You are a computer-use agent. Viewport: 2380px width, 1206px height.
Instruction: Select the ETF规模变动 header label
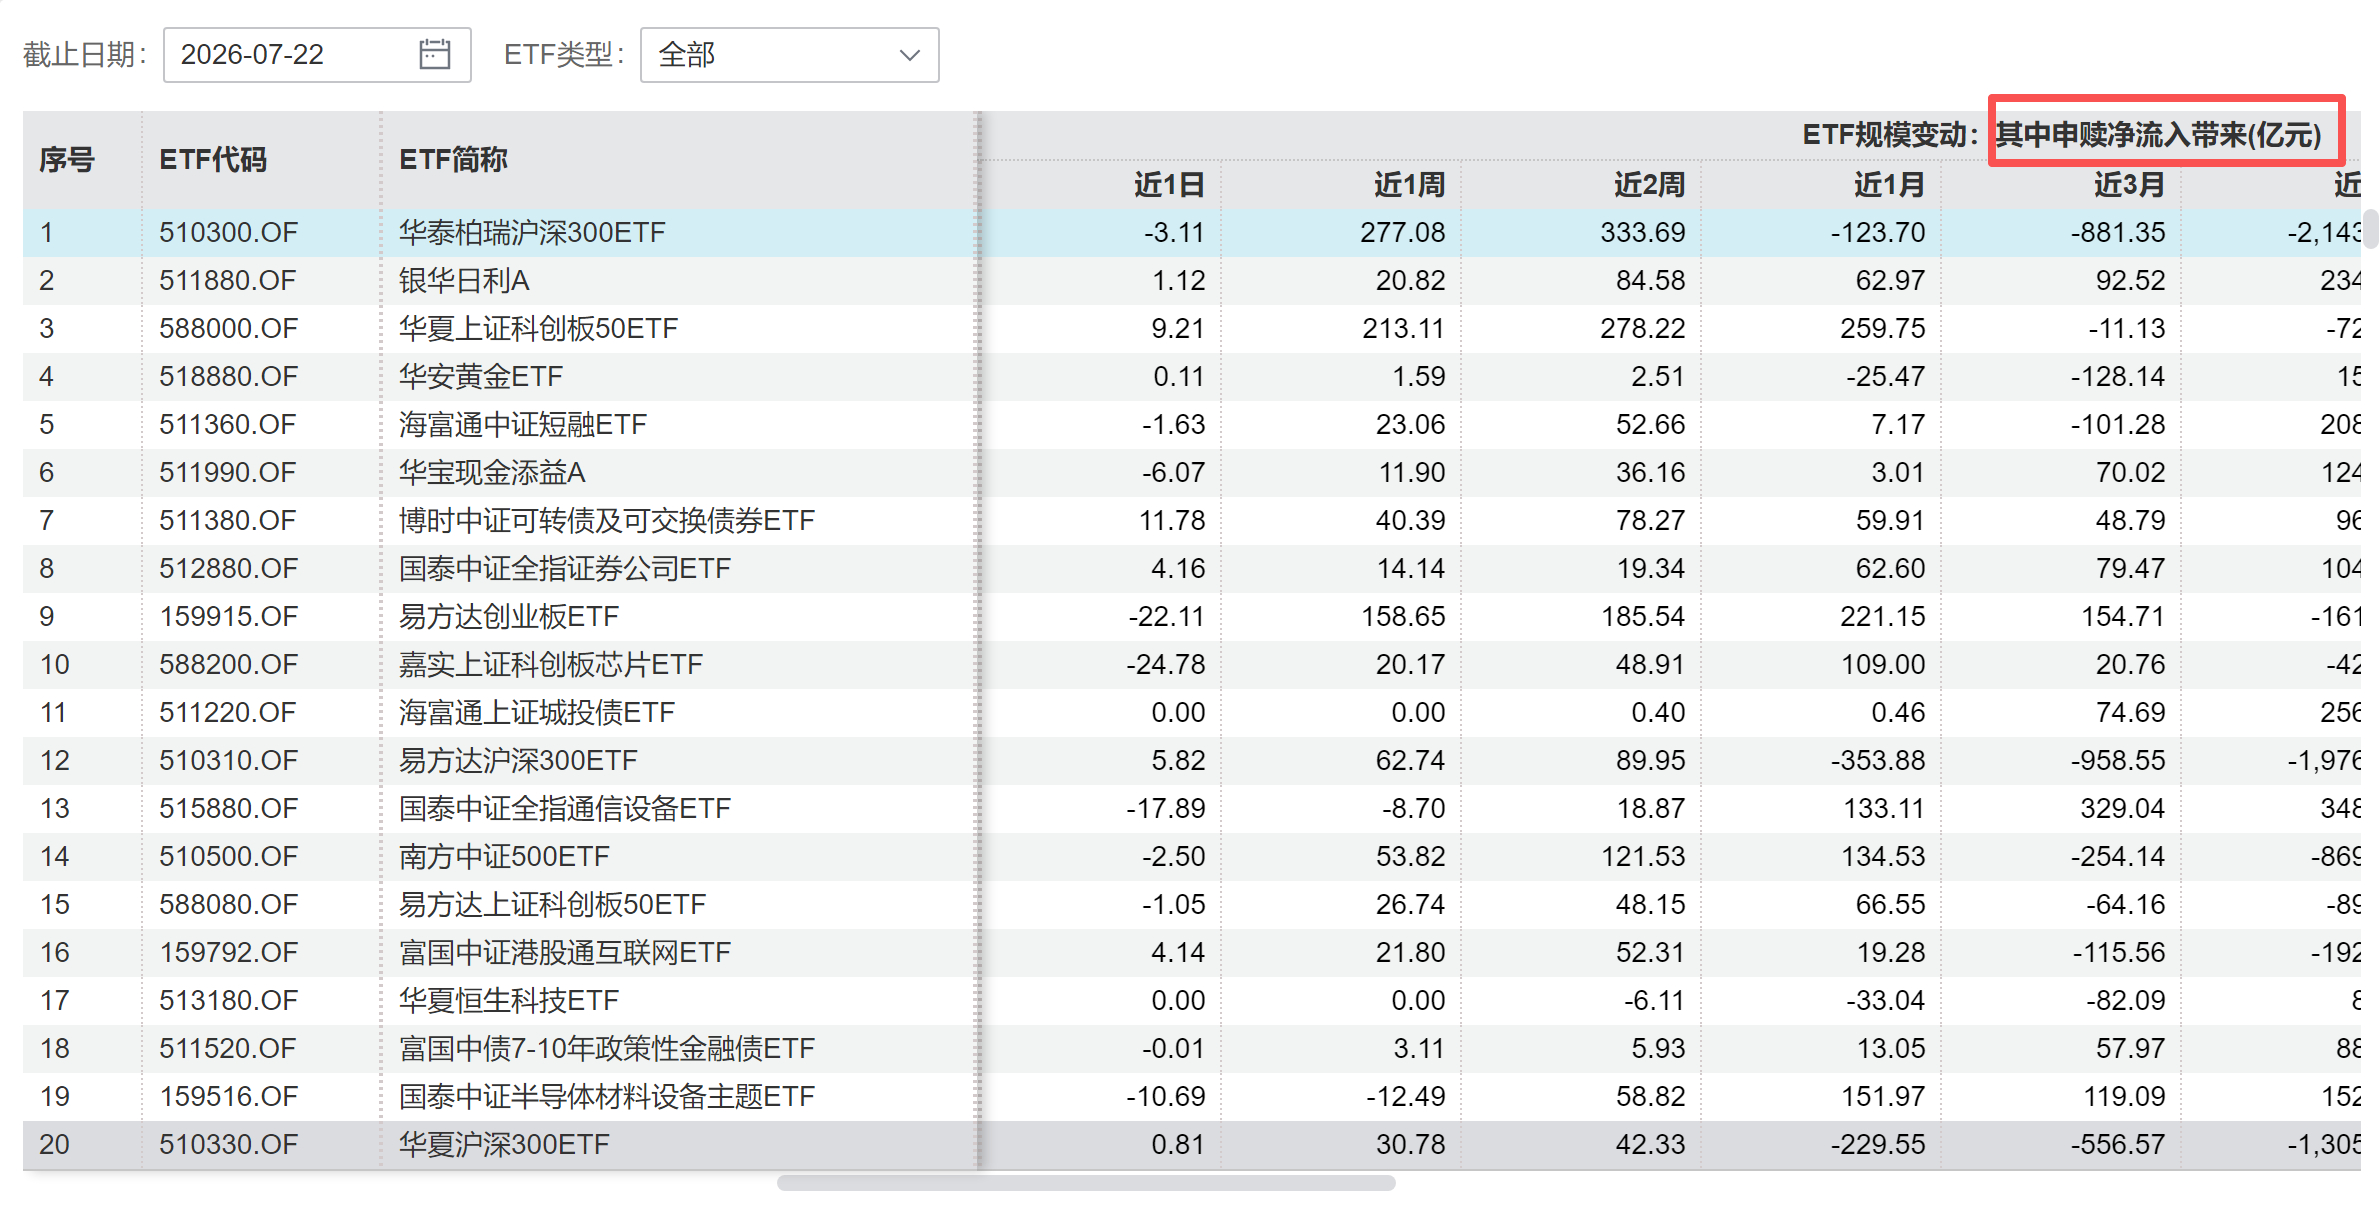[1889, 135]
